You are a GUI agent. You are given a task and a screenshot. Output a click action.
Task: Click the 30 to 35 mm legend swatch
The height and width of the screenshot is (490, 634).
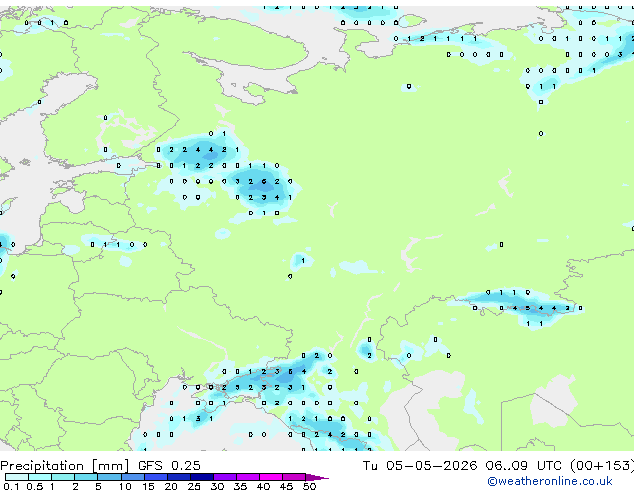(x=224, y=477)
